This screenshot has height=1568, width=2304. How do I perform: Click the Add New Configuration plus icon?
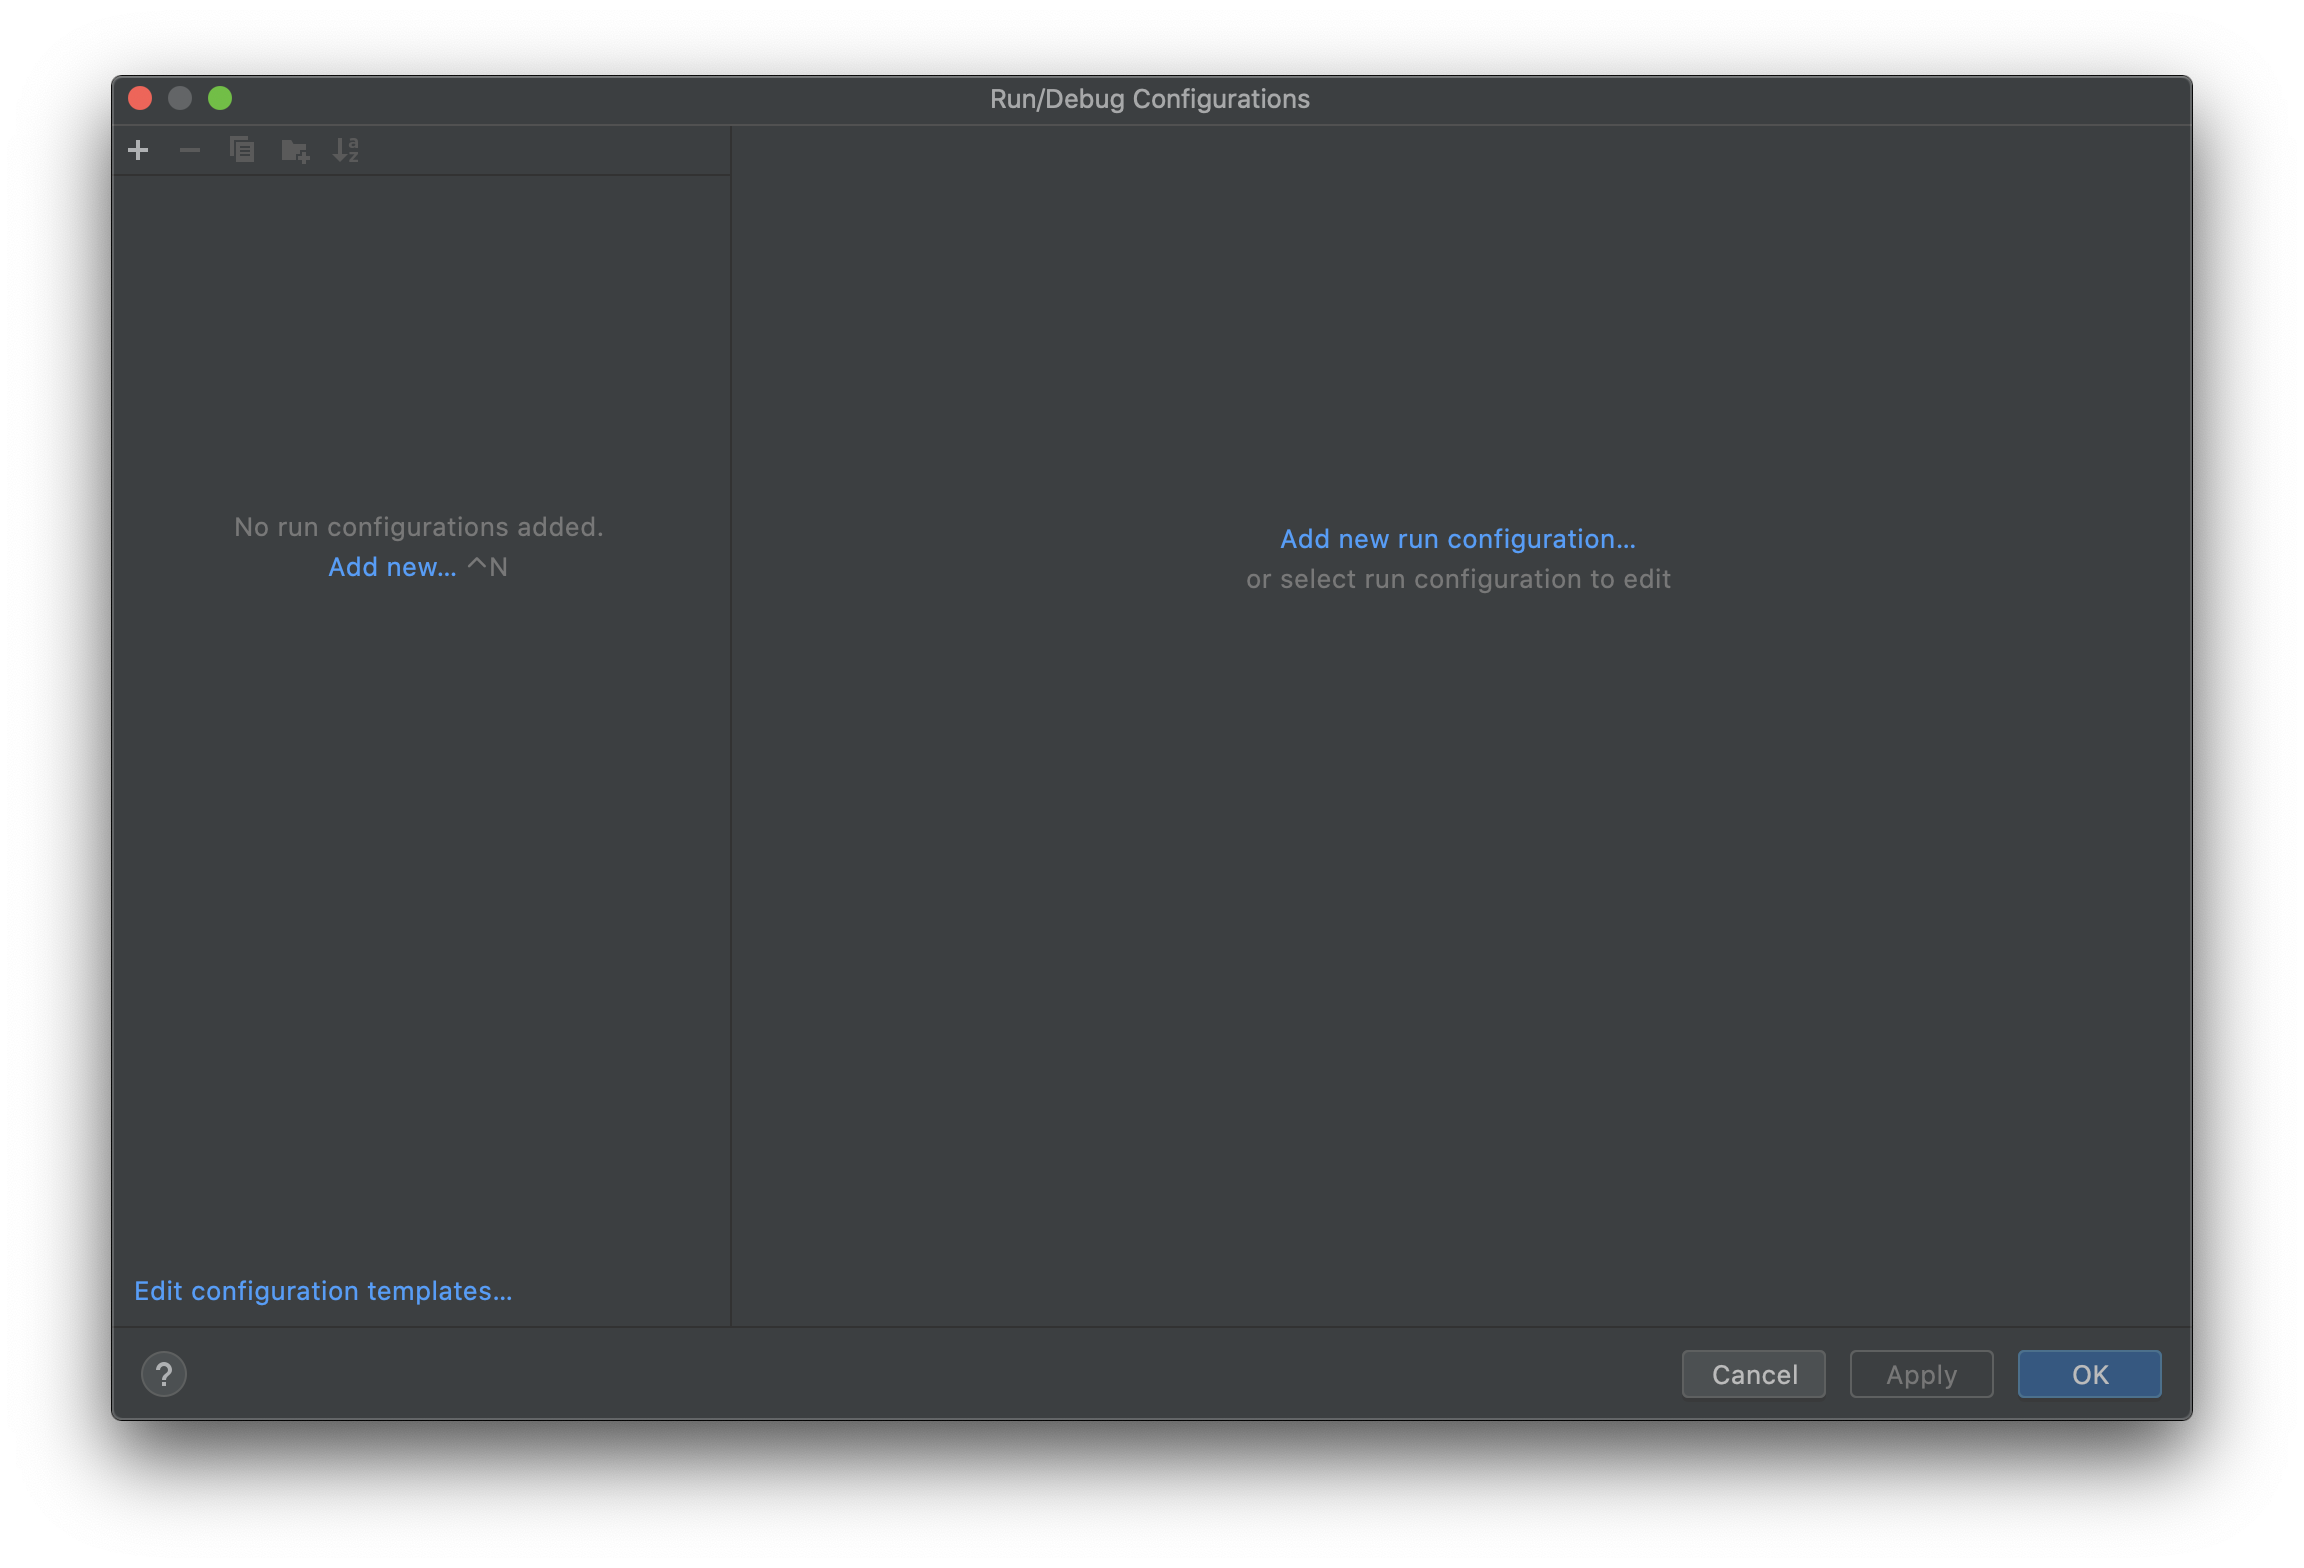139,150
